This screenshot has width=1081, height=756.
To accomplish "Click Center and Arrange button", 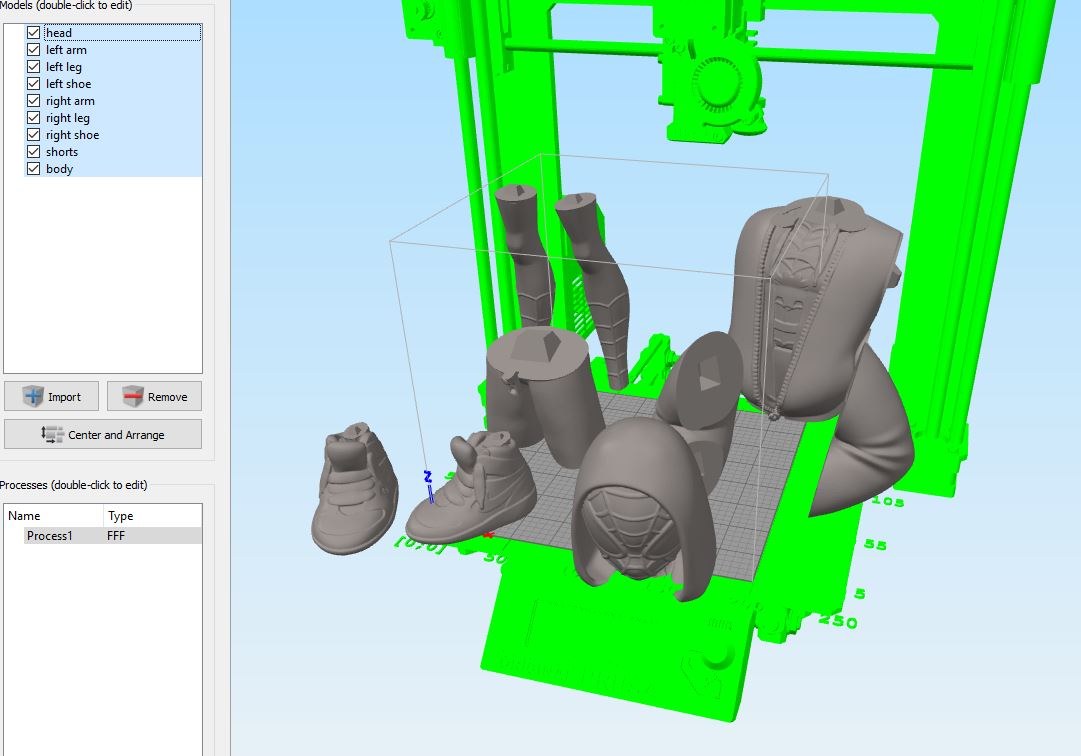I will click(103, 434).
